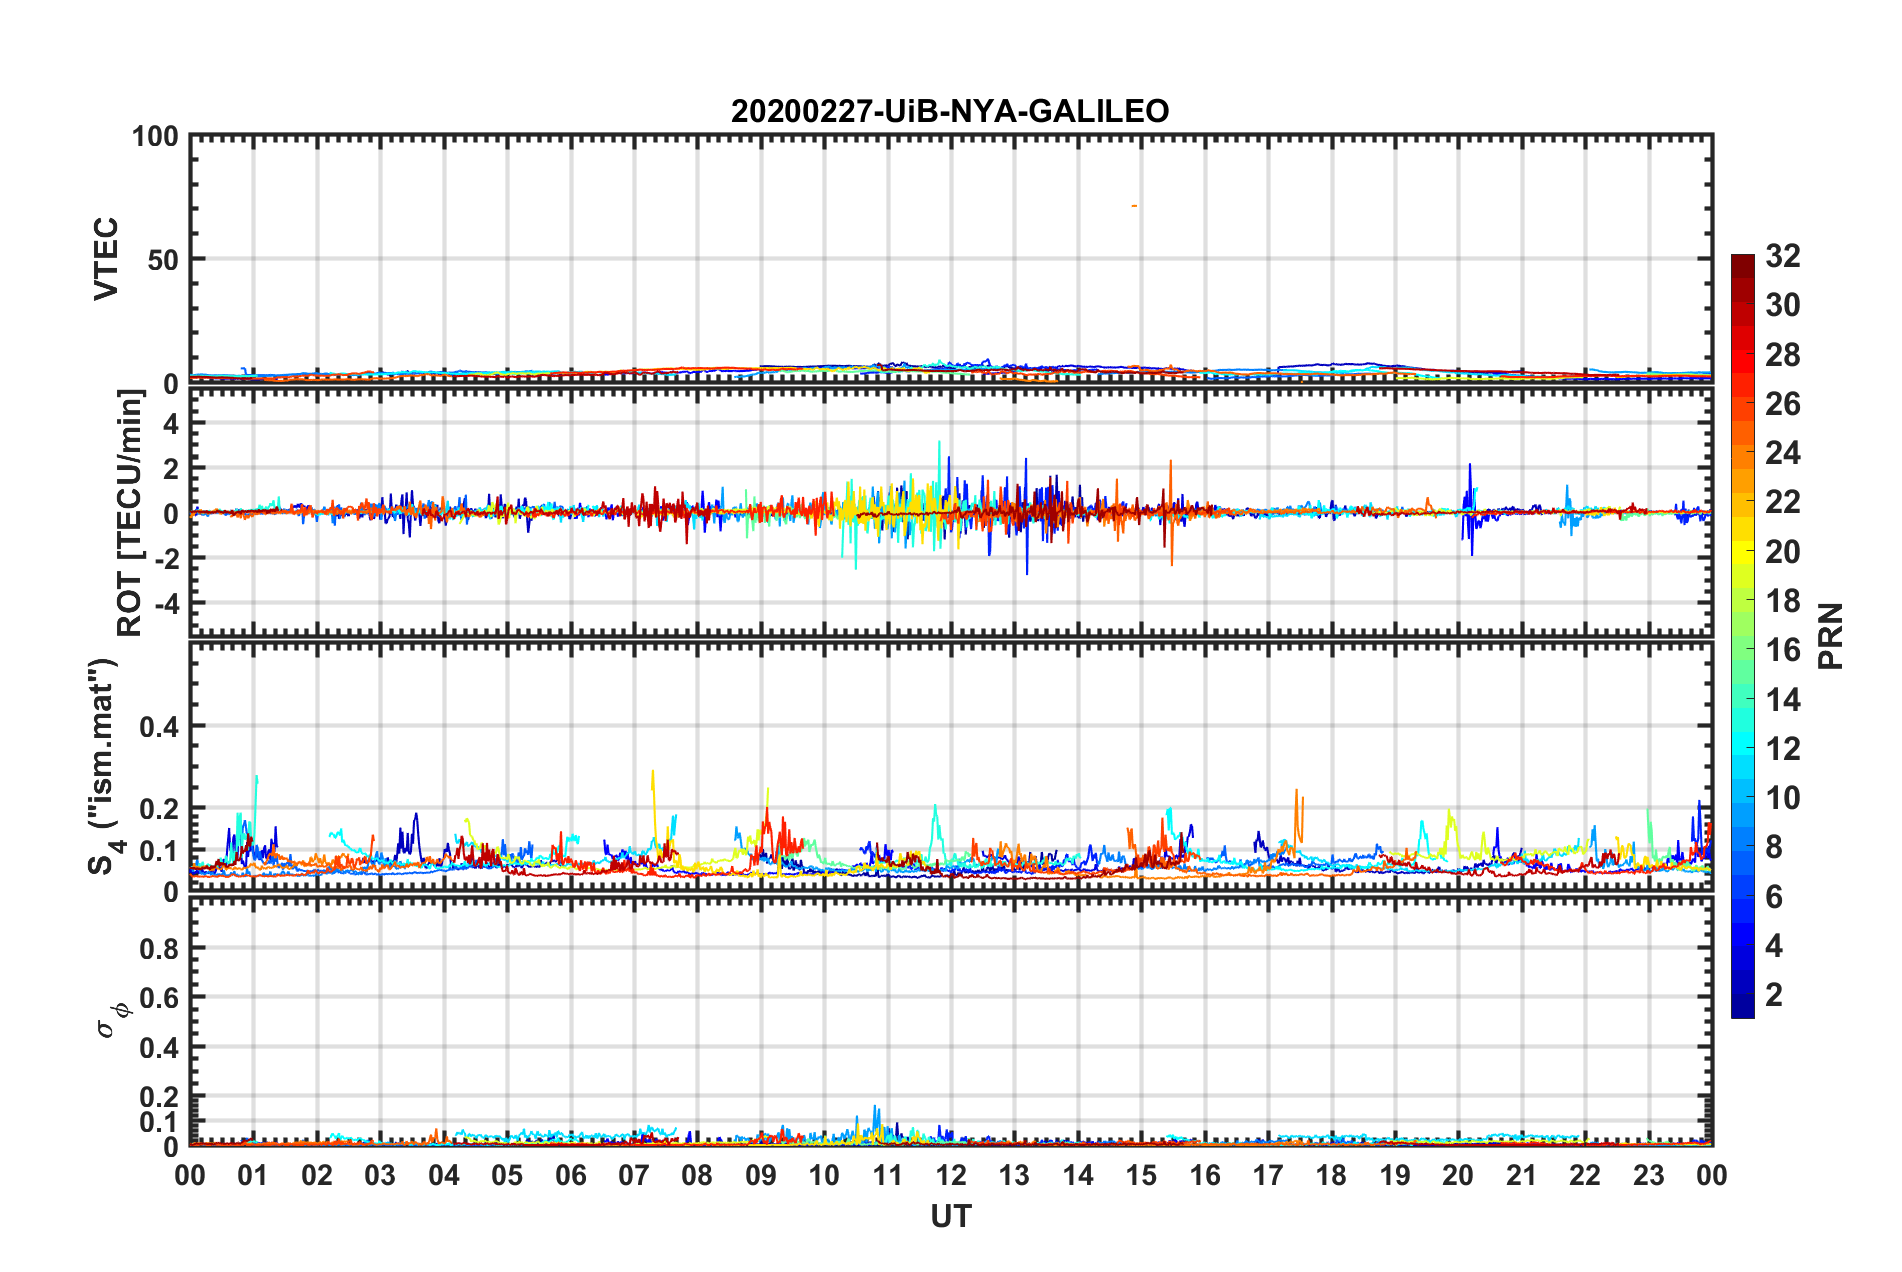This screenshot has width=1902, height=1272.
Task: Click the UT x-axis label
Action: tap(951, 1216)
